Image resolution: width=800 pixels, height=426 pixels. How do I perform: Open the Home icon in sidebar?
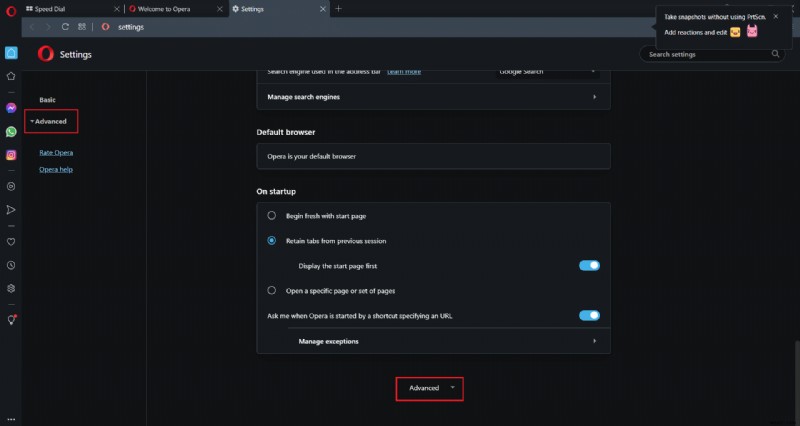pyautogui.click(x=11, y=53)
